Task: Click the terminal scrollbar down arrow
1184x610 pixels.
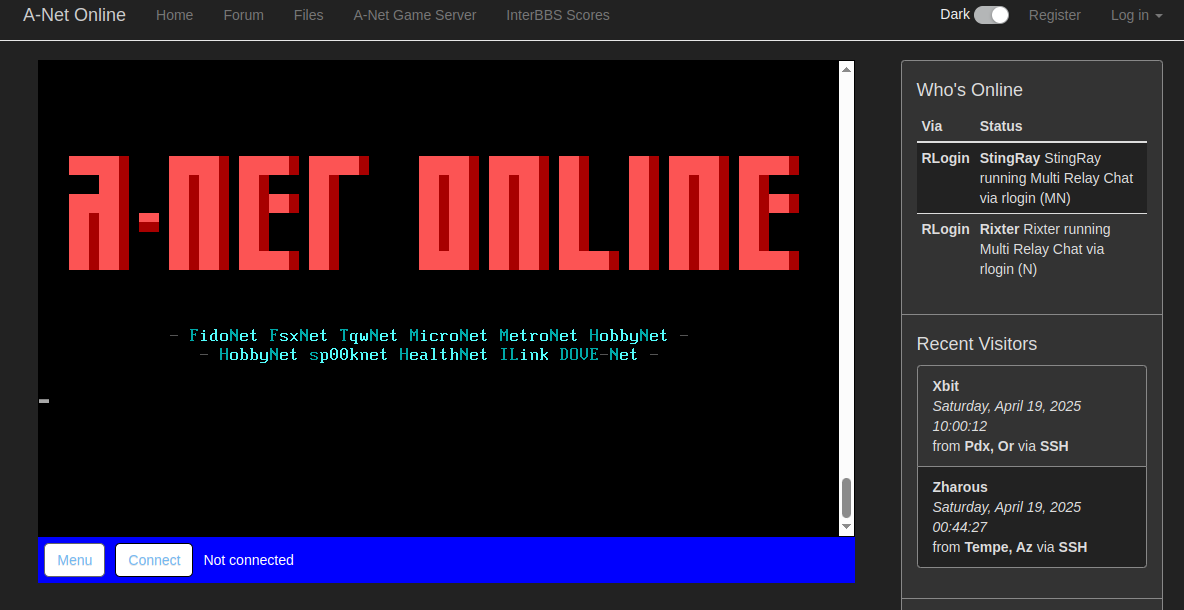Action: (x=846, y=526)
